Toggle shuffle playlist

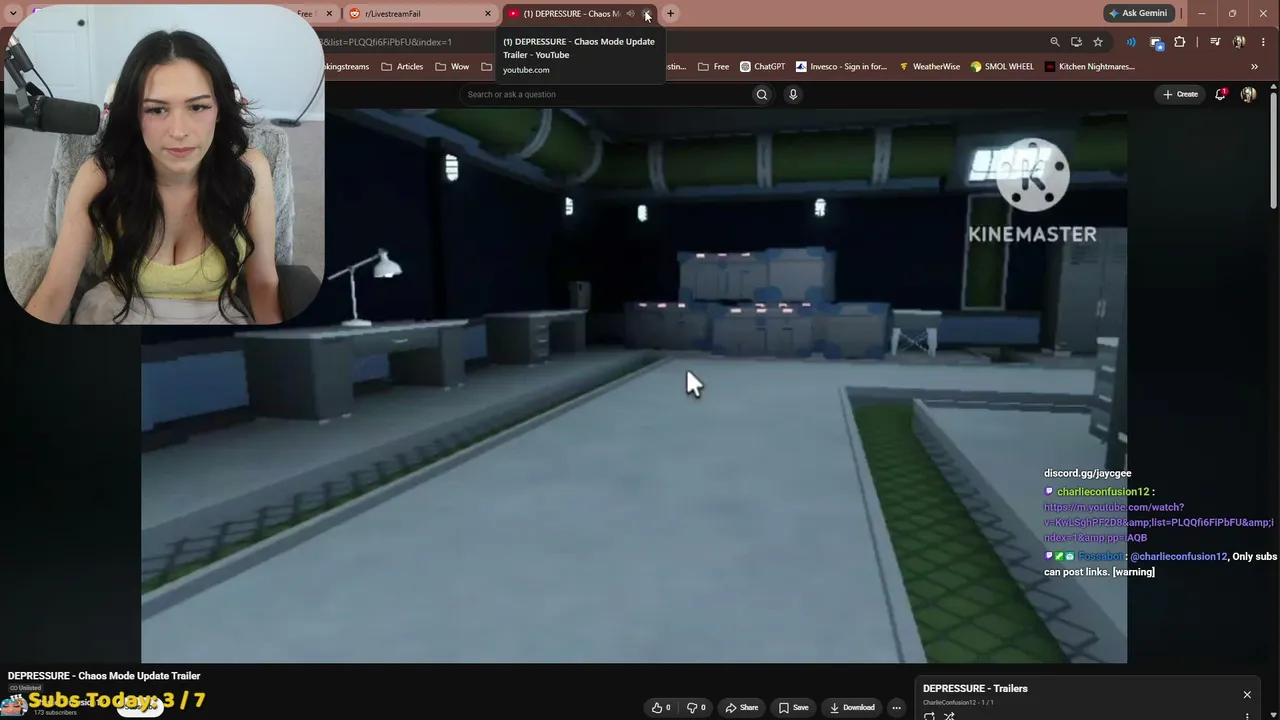point(949,716)
